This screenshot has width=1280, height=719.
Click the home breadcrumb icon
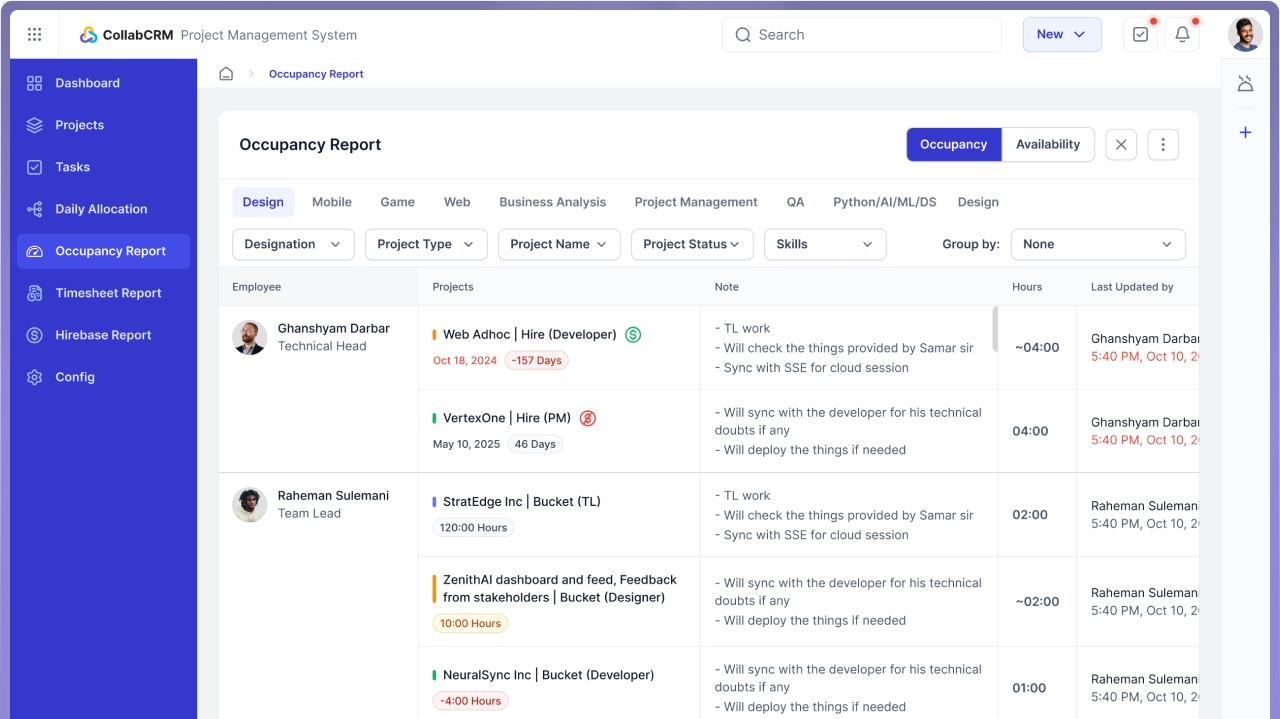(226, 74)
